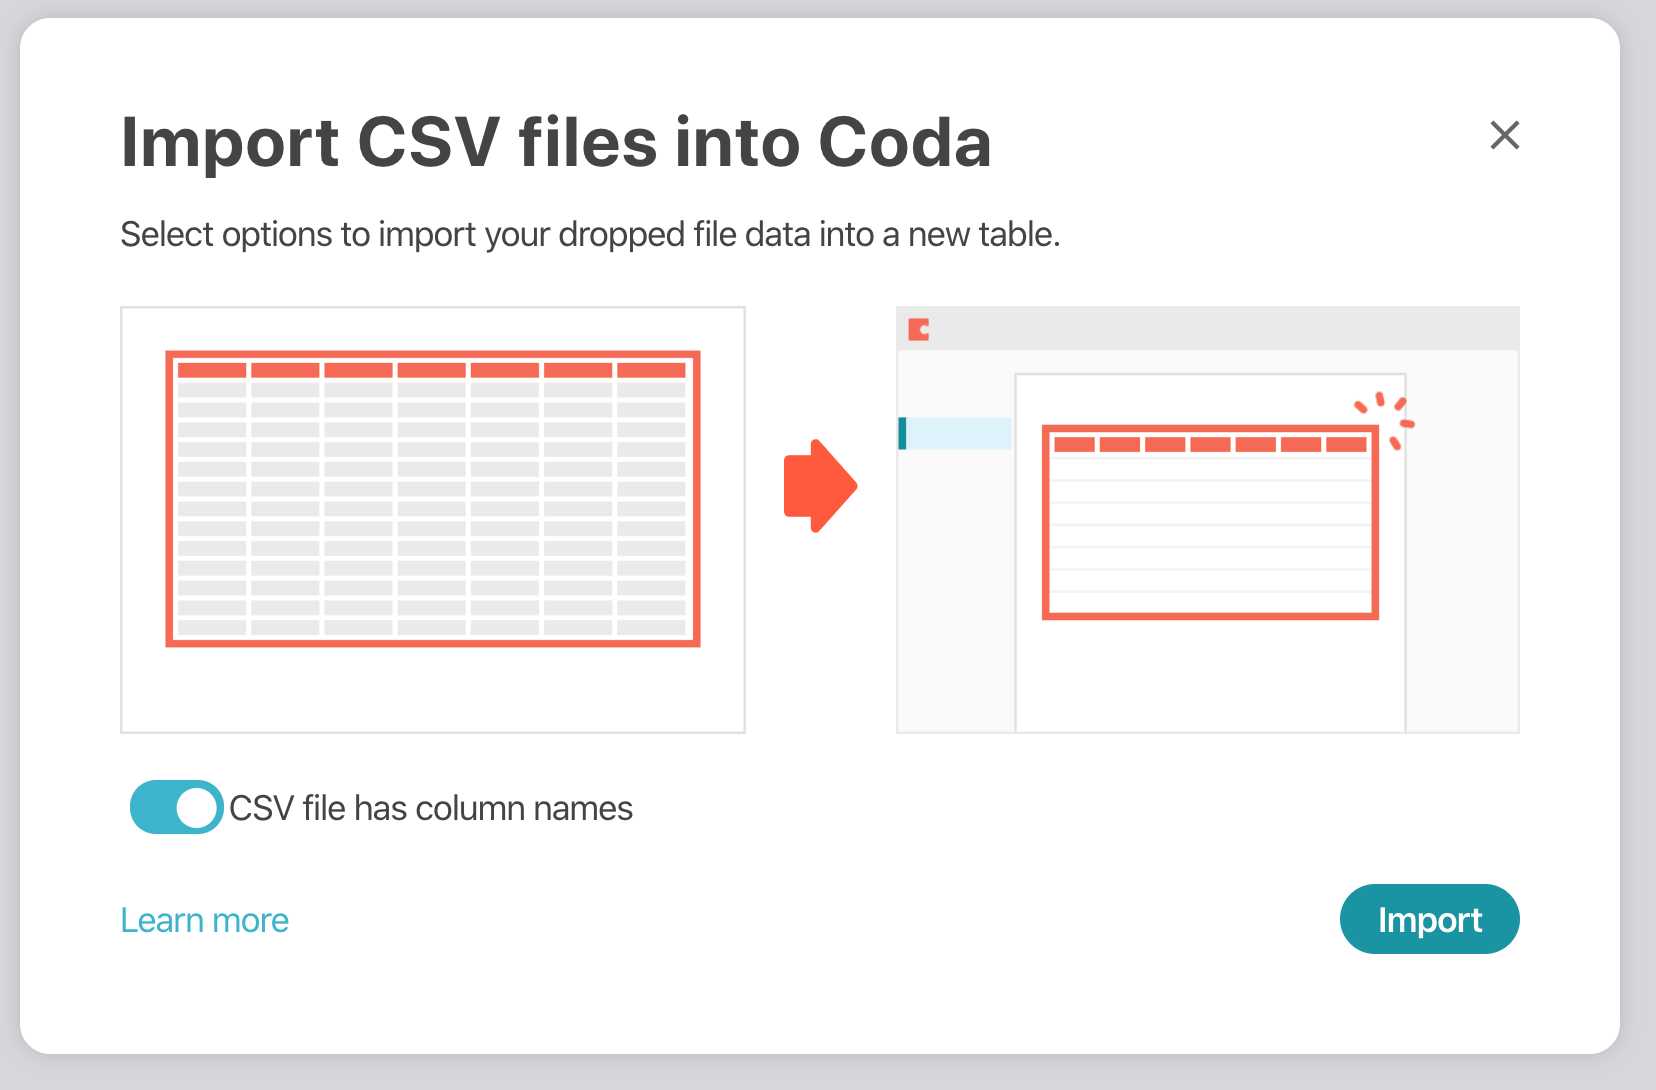The height and width of the screenshot is (1090, 1656).
Task: Close the Import CSV dialog
Action: point(1504,135)
